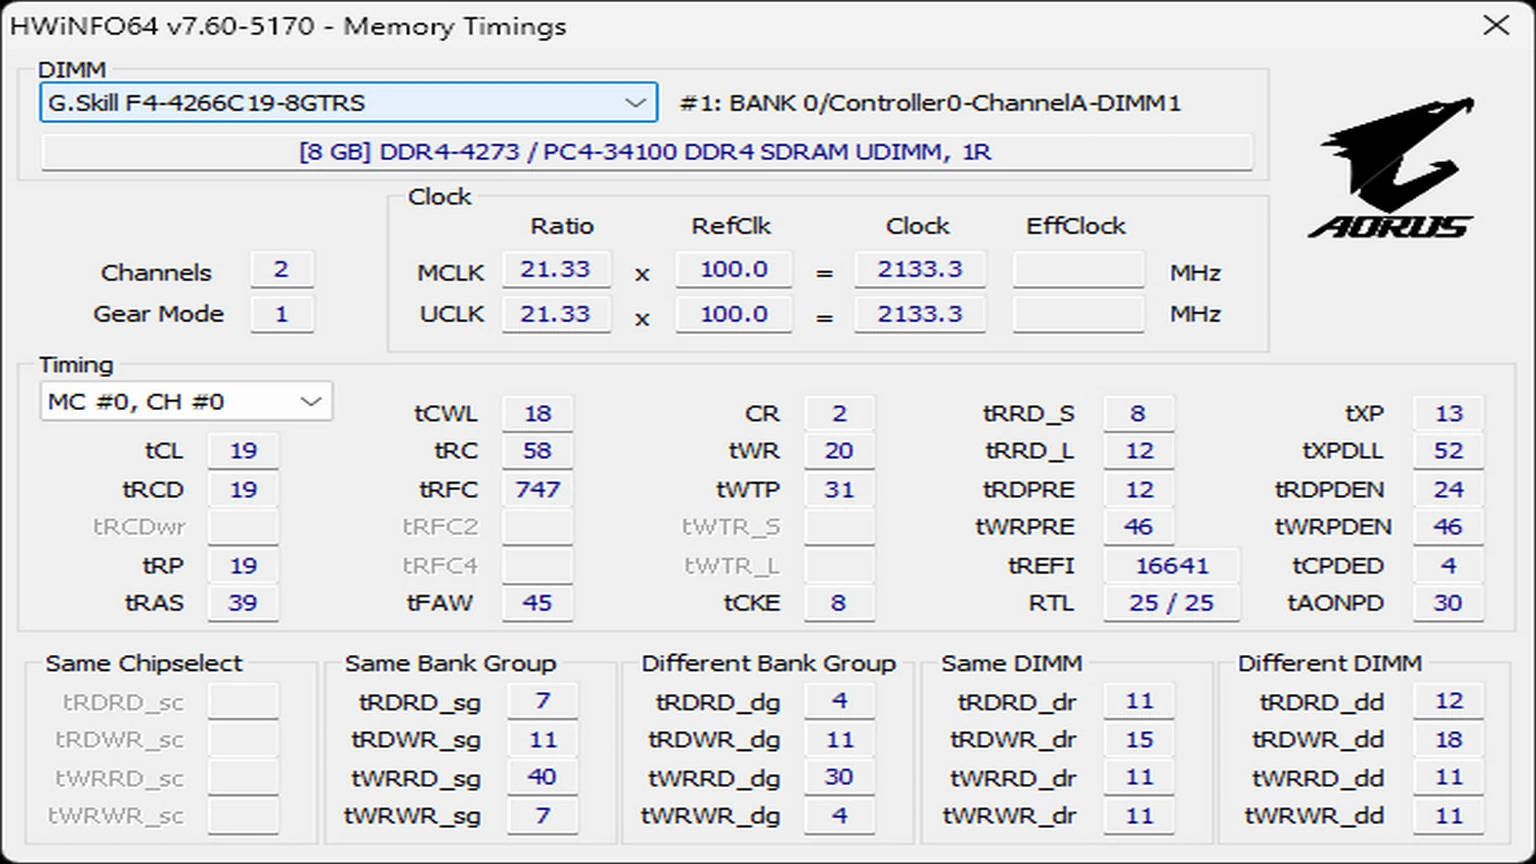Click the tRDWR_dg value 11
Viewport: 1536px width, 864px height.
(839, 739)
